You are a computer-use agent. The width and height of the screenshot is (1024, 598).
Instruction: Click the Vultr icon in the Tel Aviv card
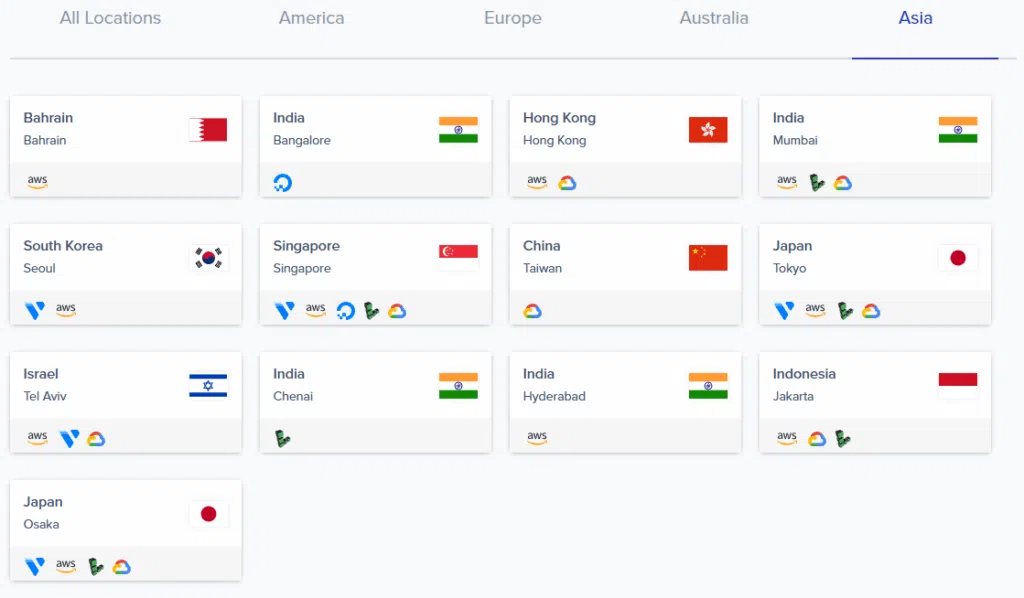pyautogui.click(x=69, y=438)
